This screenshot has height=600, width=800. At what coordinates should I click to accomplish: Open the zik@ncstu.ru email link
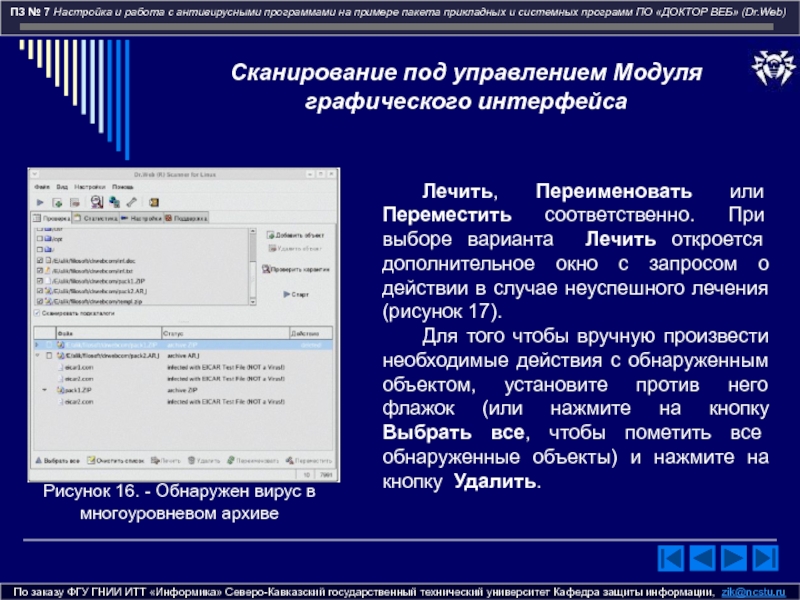(x=753, y=592)
